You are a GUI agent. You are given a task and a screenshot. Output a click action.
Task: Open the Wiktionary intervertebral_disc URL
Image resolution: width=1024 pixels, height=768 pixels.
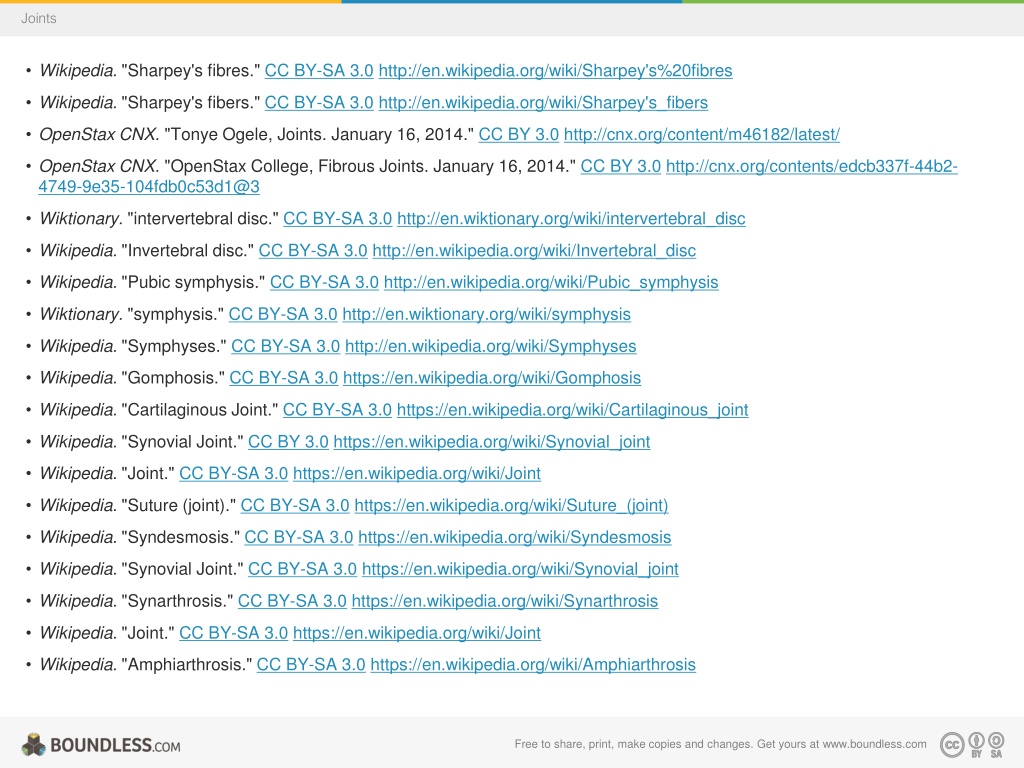pos(571,219)
